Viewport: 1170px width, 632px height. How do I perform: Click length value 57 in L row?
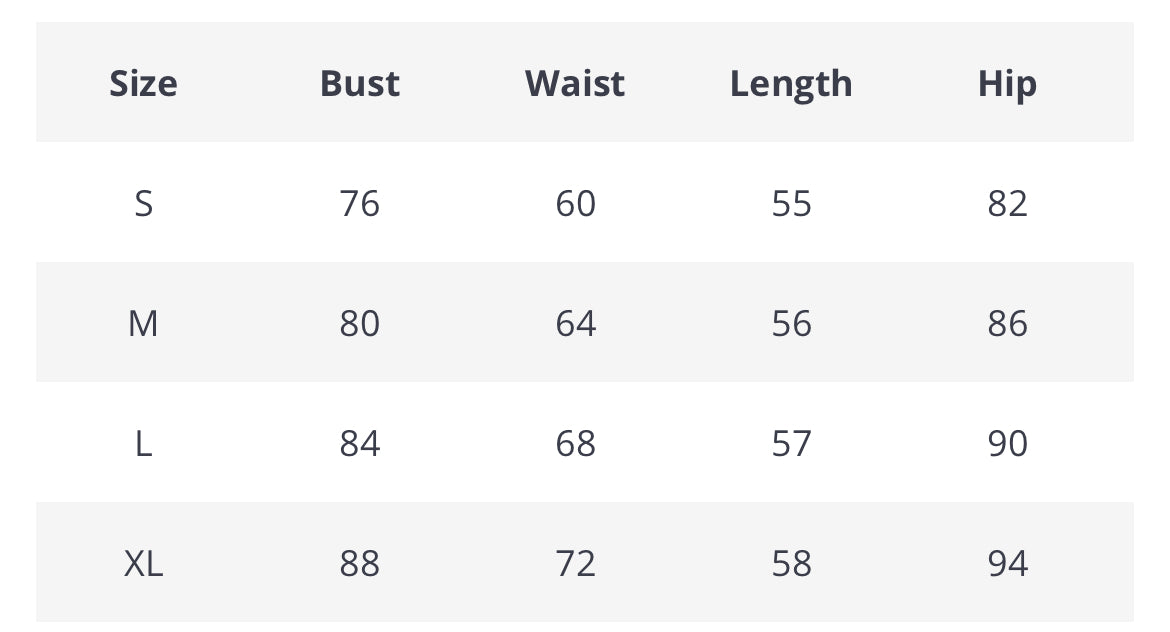click(x=791, y=443)
